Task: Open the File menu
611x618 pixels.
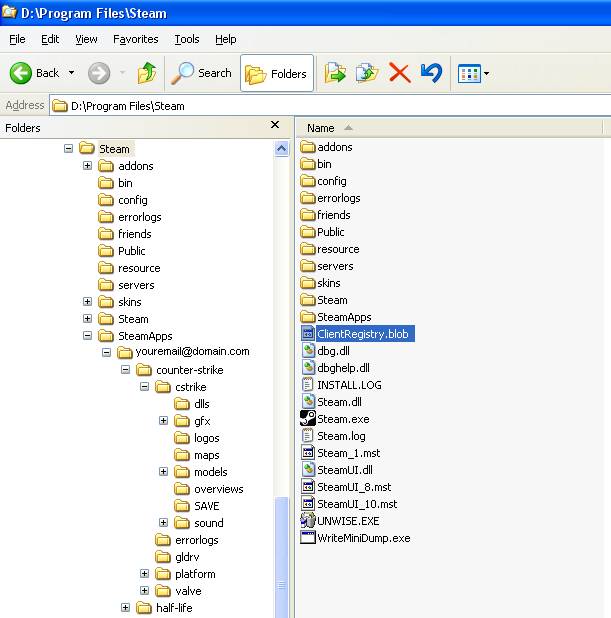Action: click(x=17, y=39)
